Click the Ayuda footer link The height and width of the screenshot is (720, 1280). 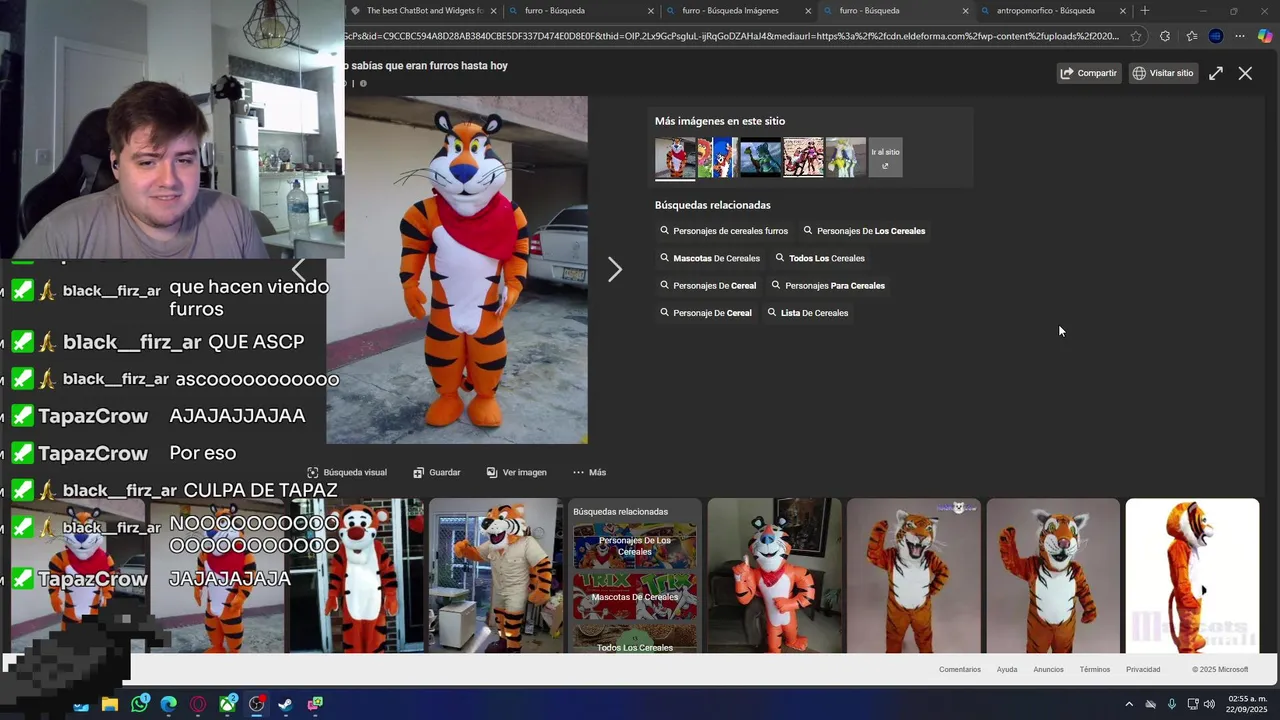coord(1007,670)
